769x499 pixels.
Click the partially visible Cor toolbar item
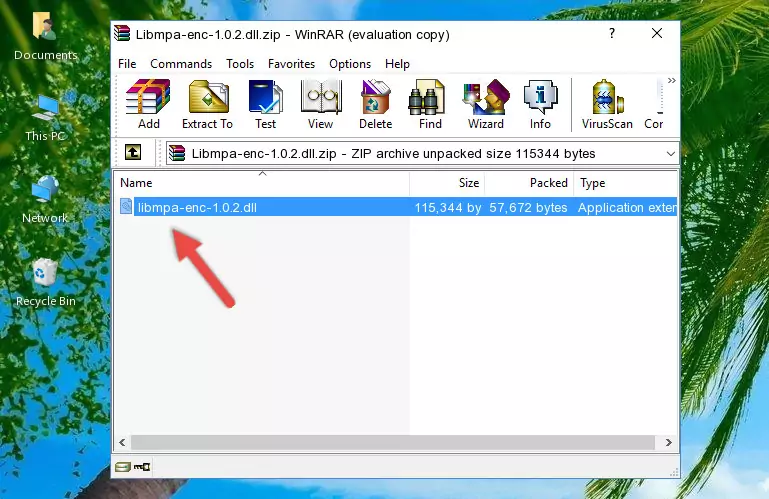click(654, 104)
